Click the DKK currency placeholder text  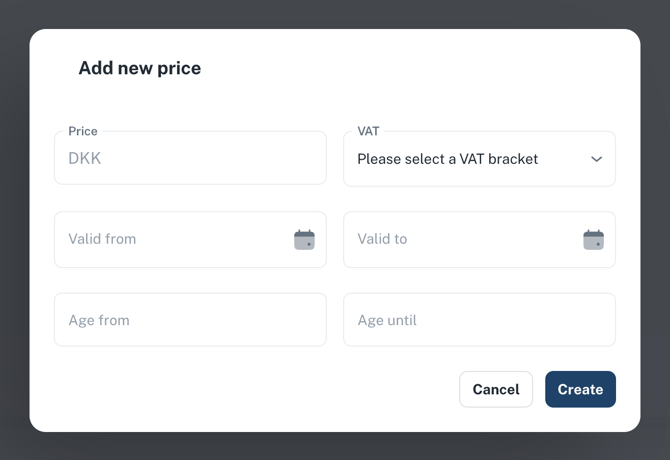click(x=85, y=158)
